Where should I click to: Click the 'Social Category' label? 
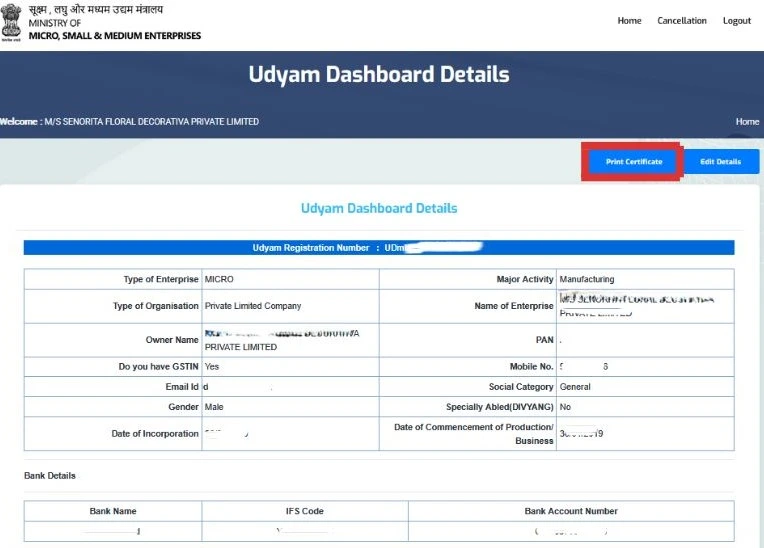coord(521,386)
